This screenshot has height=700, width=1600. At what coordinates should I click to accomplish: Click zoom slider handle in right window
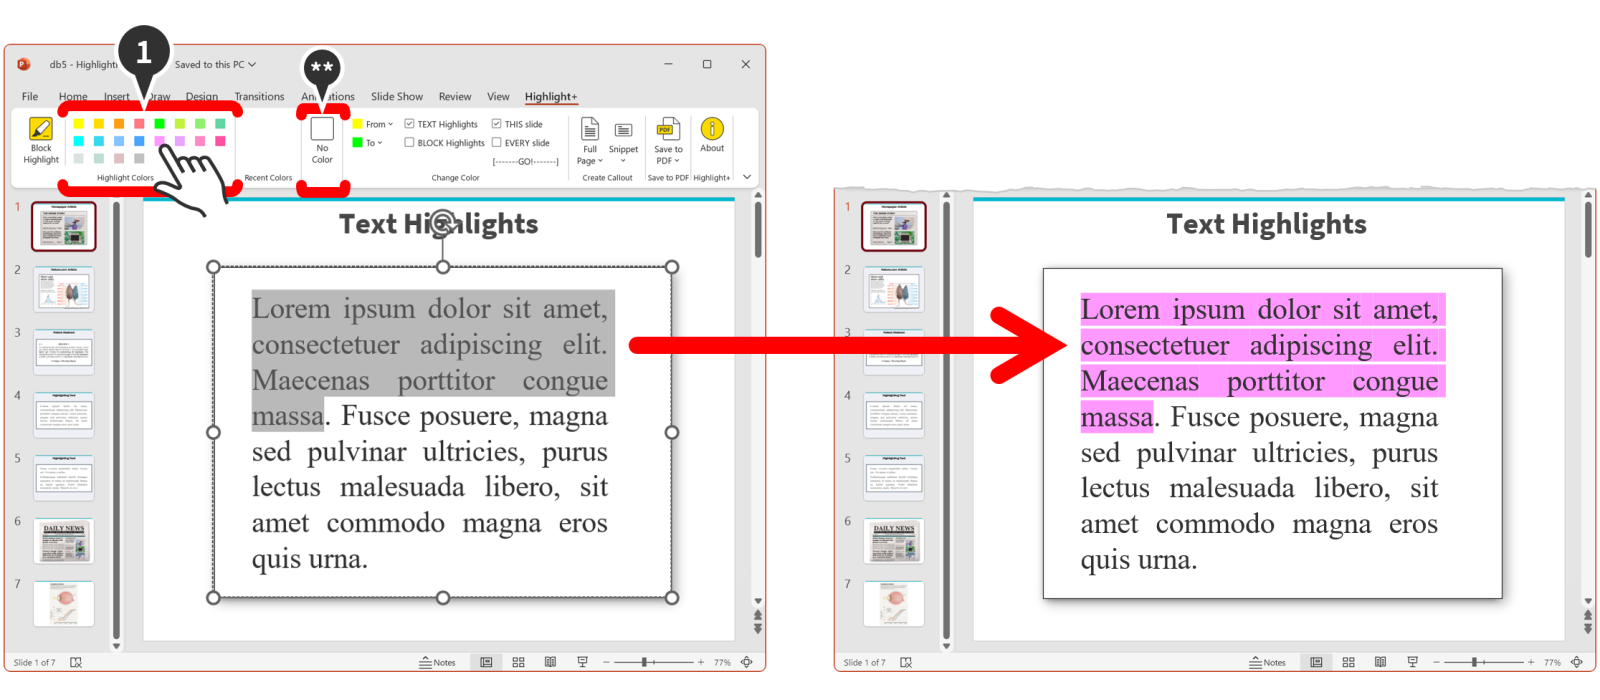pos(1474,662)
